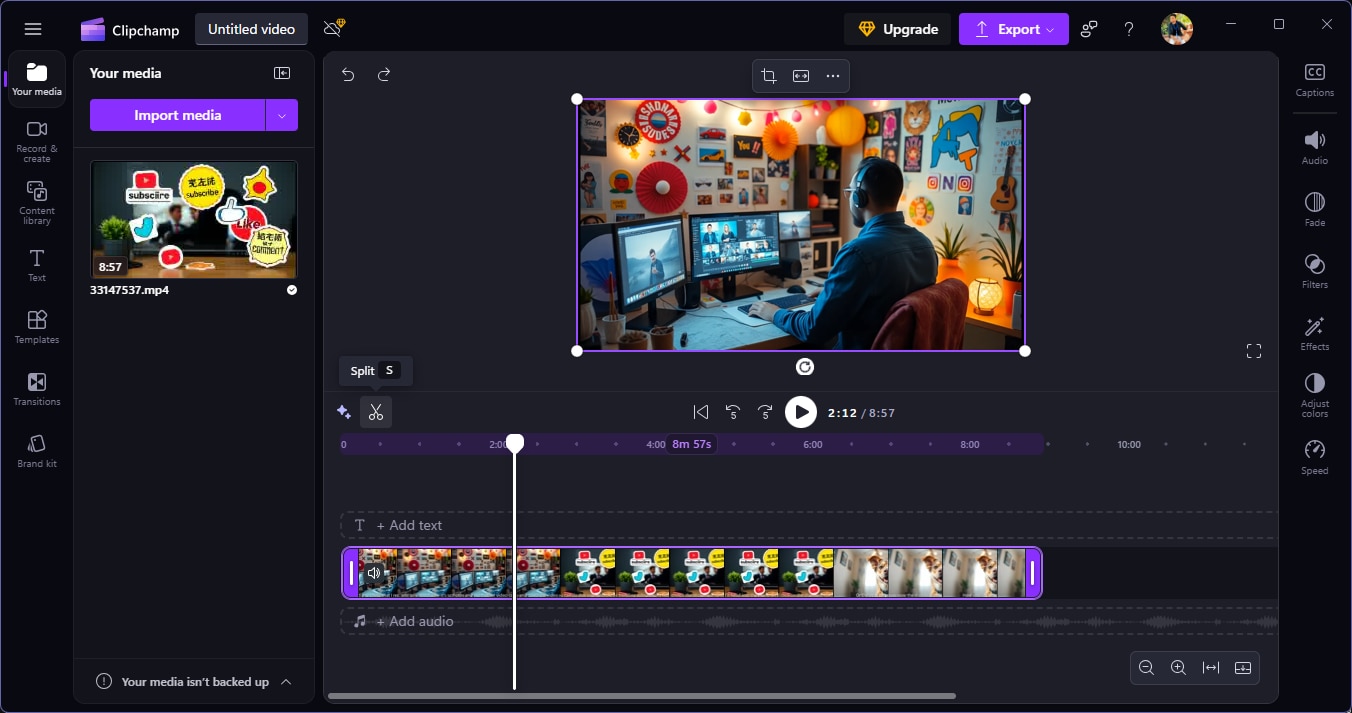This screenshot has height=713, width=1352.
Task: Click the Add audio track
Action: pos(808,621)
